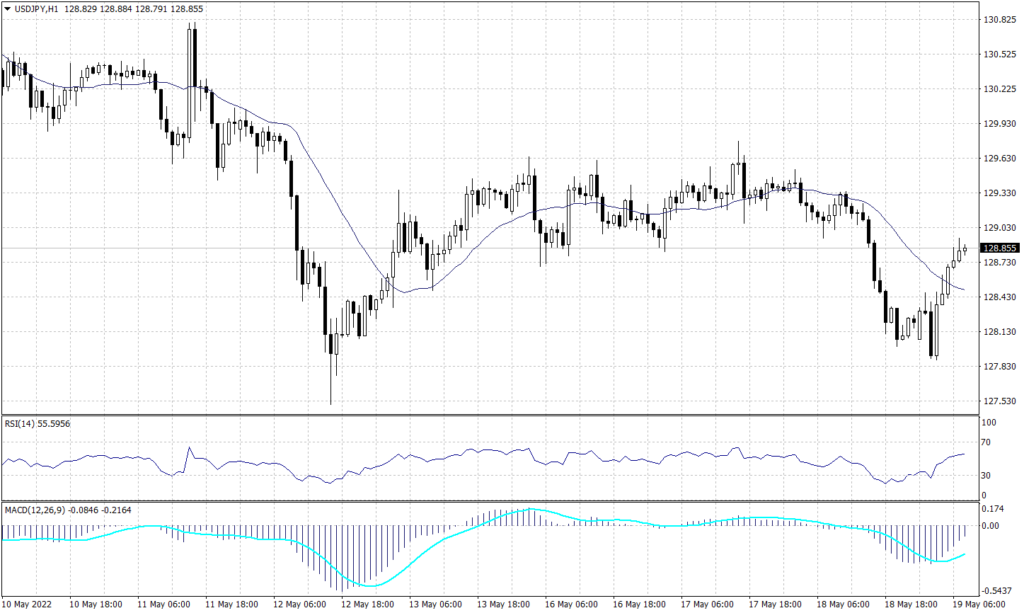Select the 10 May 2022 date label
Image resolution: width=1024 pixels, height=613 pixels.
[x=28, y=605]
